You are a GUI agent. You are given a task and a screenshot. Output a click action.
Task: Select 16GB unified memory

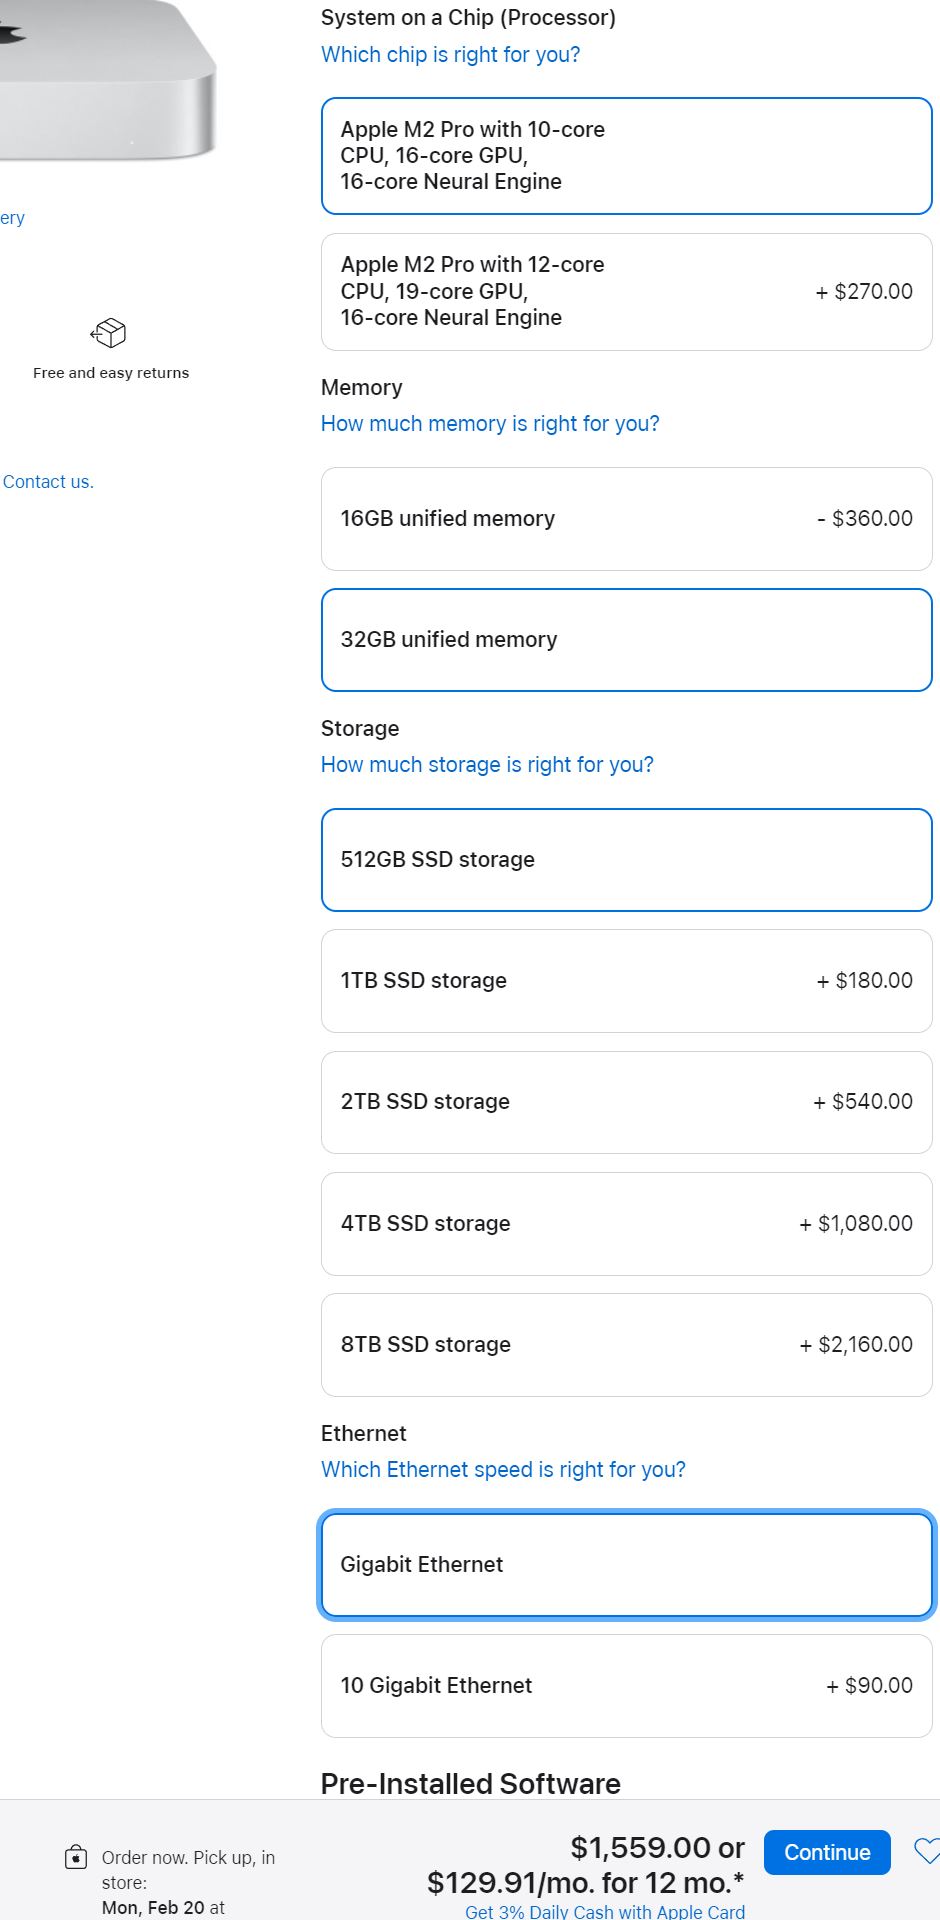coord(626,519)
